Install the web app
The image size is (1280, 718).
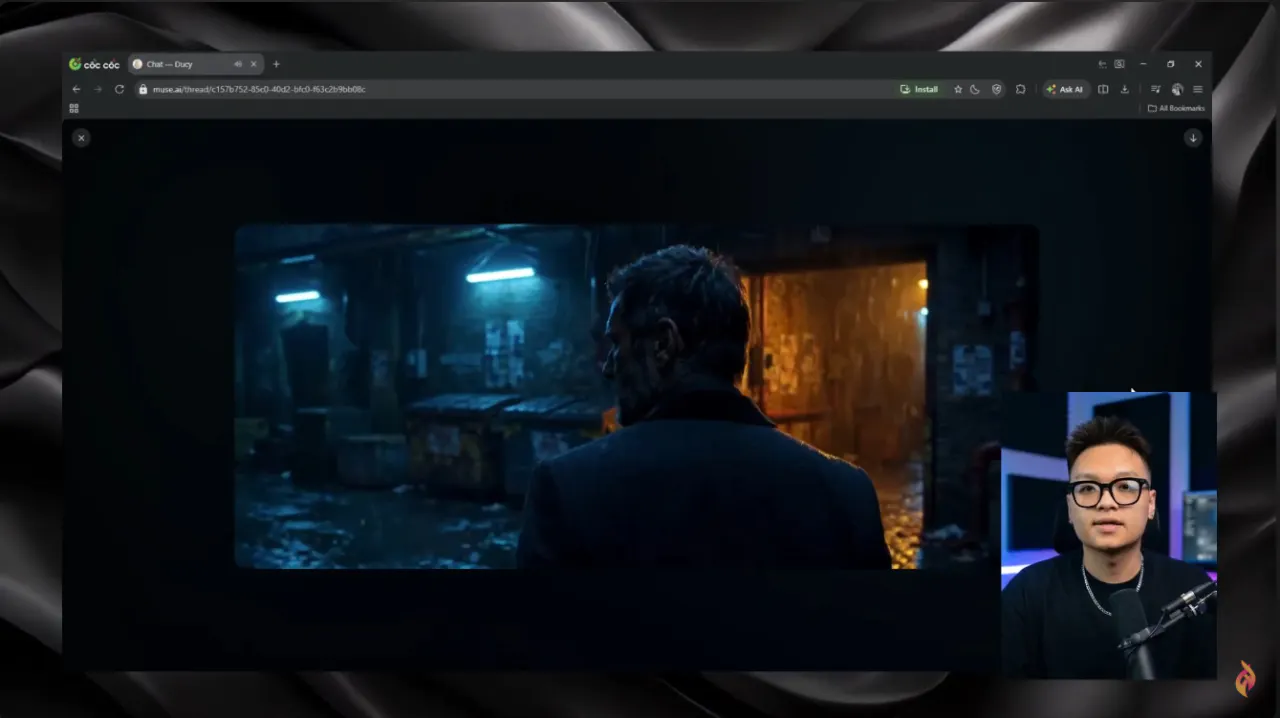[919, 89]
